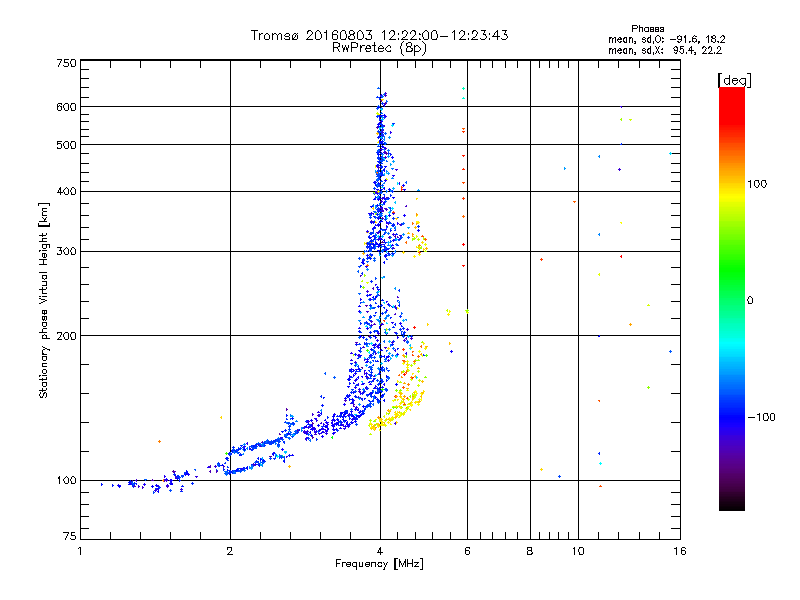Select the 'RwPretec (8p)' subtitle text
This screenshot has height=600, width=800.
click(x=379, y=48)
